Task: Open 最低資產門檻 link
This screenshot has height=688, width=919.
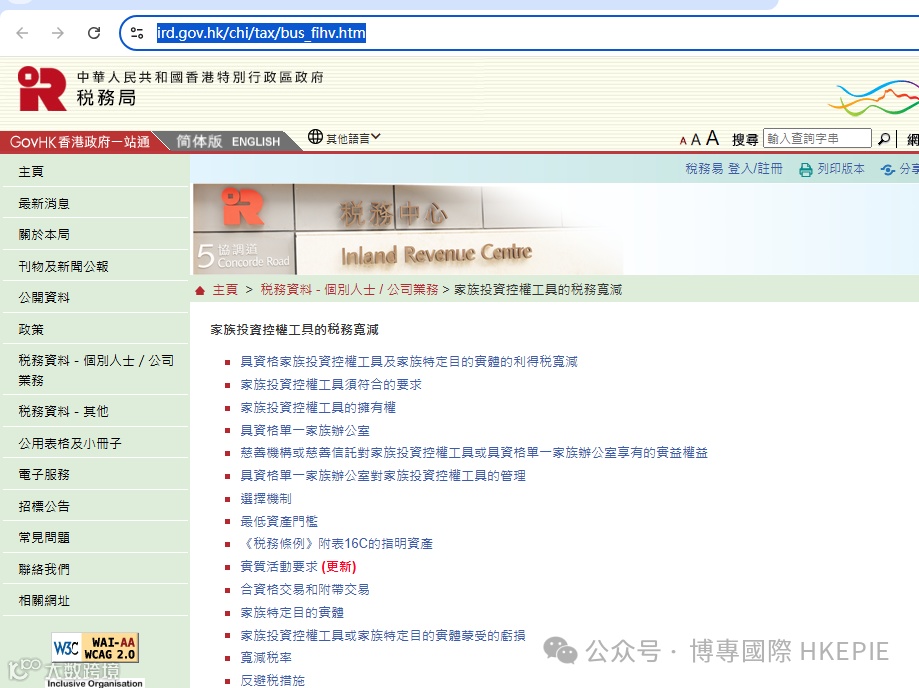Action: [x=279, y=521]
